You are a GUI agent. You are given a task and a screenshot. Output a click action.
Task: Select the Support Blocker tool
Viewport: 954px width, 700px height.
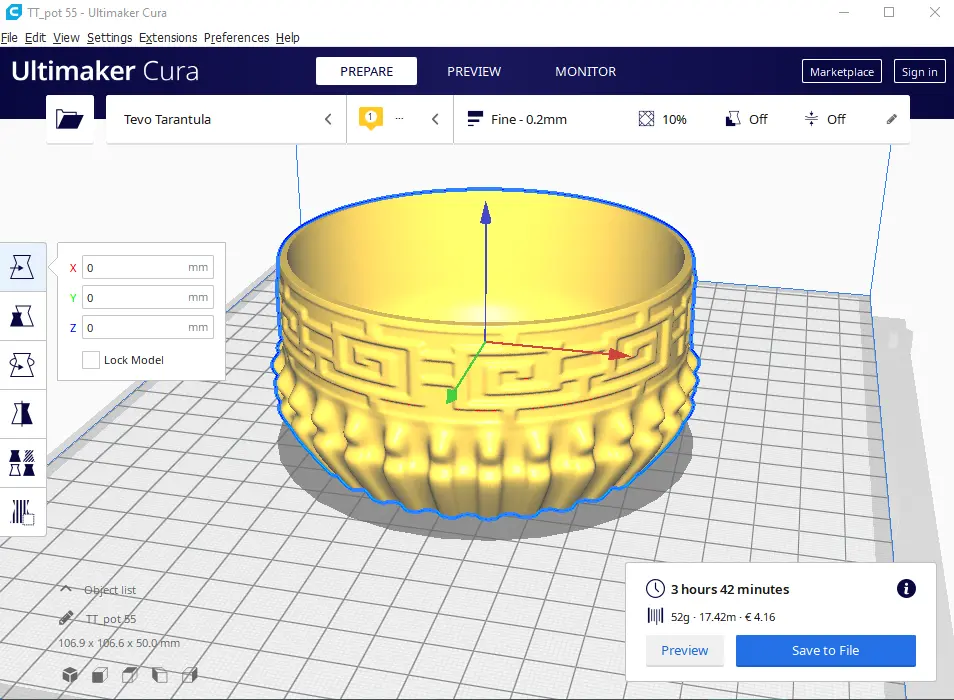click(22, 512)
